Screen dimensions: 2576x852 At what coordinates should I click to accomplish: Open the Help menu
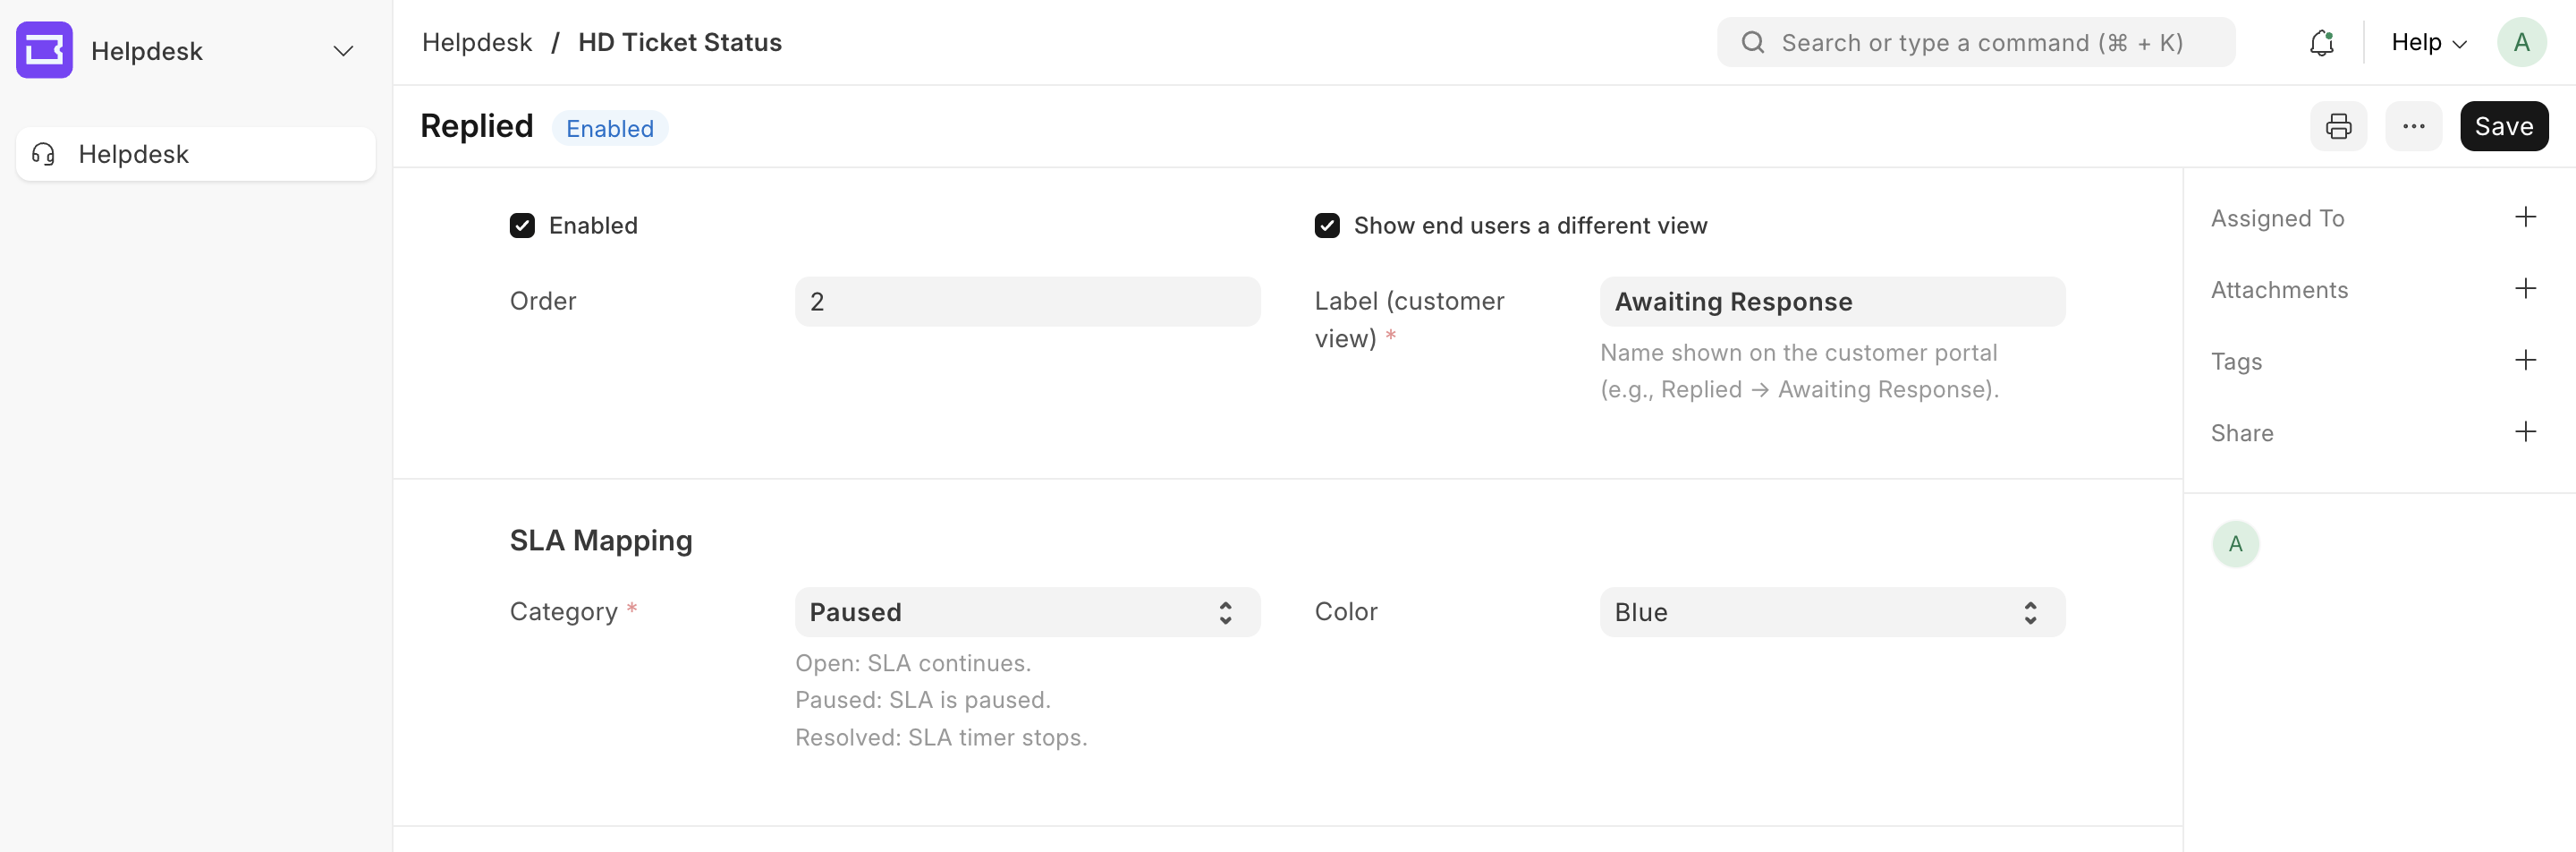2428,43
